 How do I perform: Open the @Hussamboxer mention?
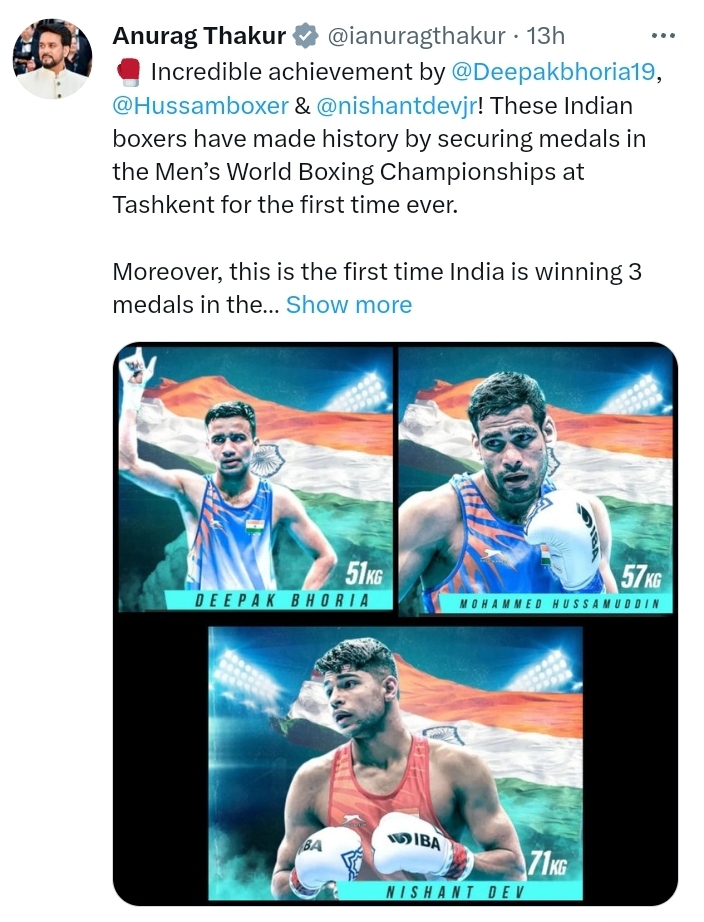[x=201, y=106]
